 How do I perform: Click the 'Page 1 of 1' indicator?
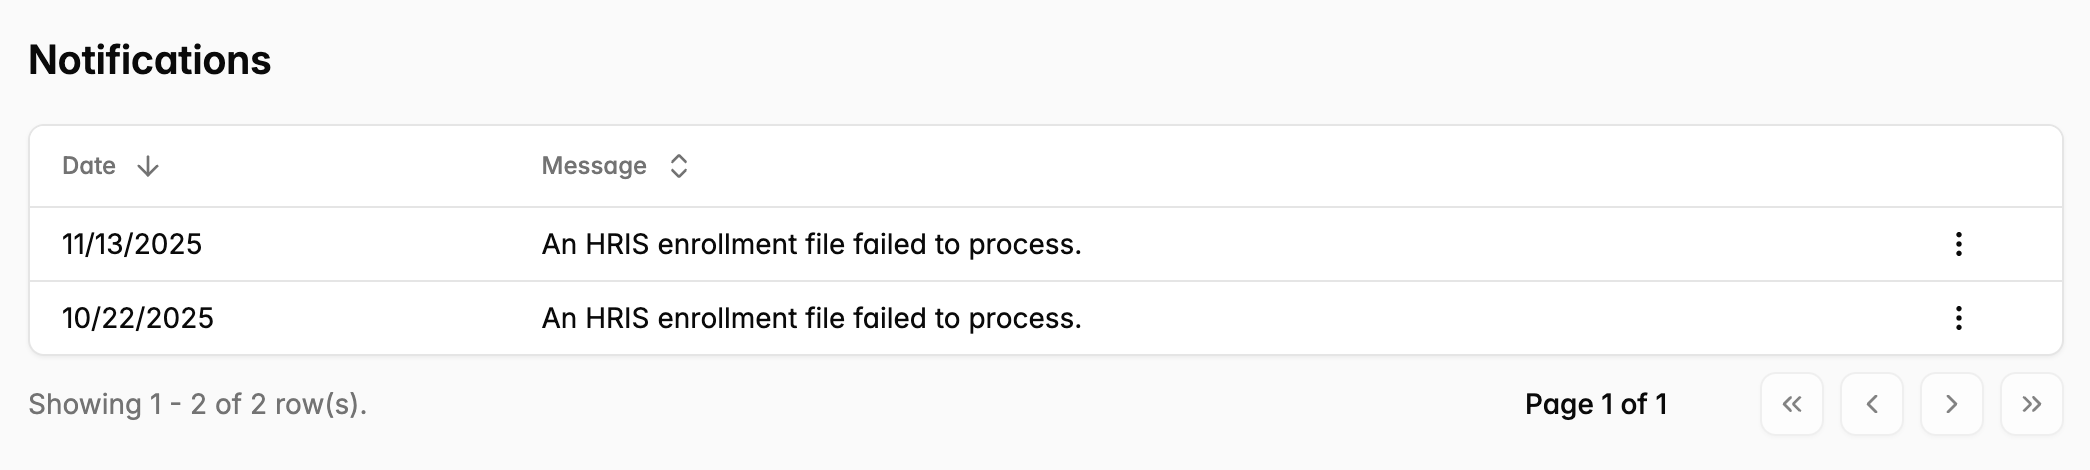point(1596,404)
